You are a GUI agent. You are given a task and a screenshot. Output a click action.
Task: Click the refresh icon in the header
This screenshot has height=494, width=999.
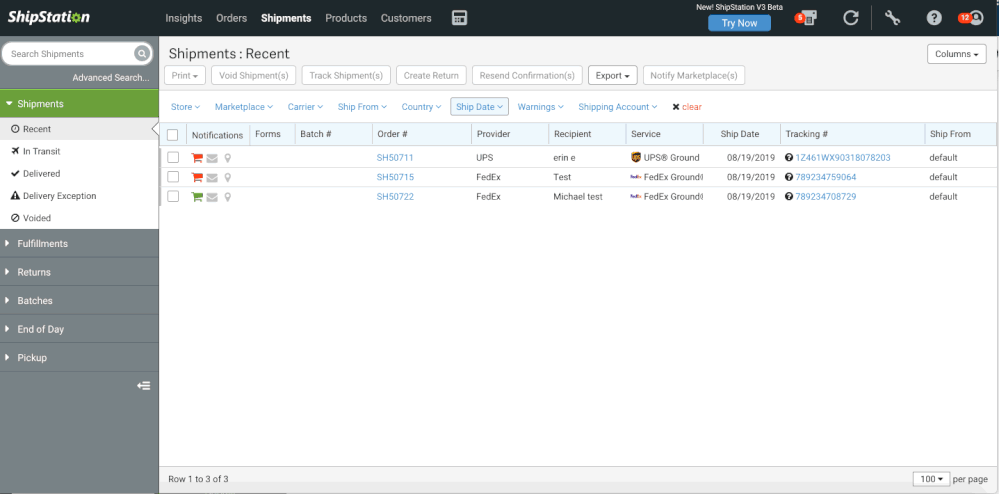(x=851, y=18)
